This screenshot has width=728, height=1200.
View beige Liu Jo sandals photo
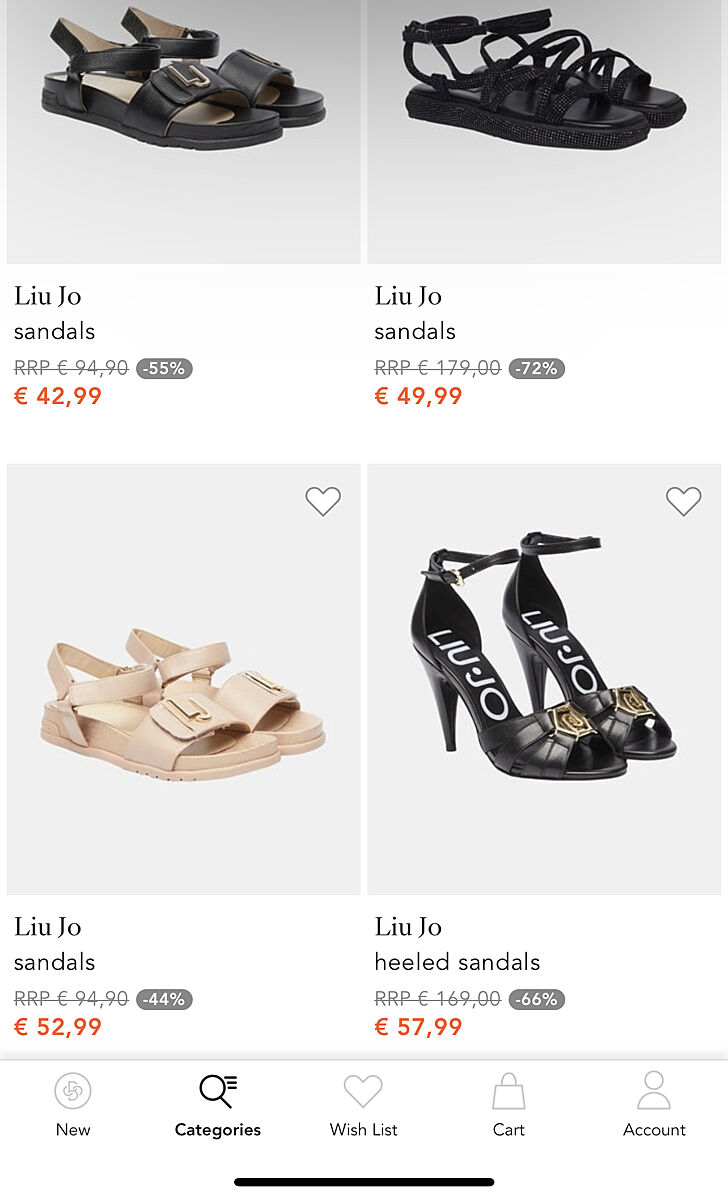coord(184,700)
